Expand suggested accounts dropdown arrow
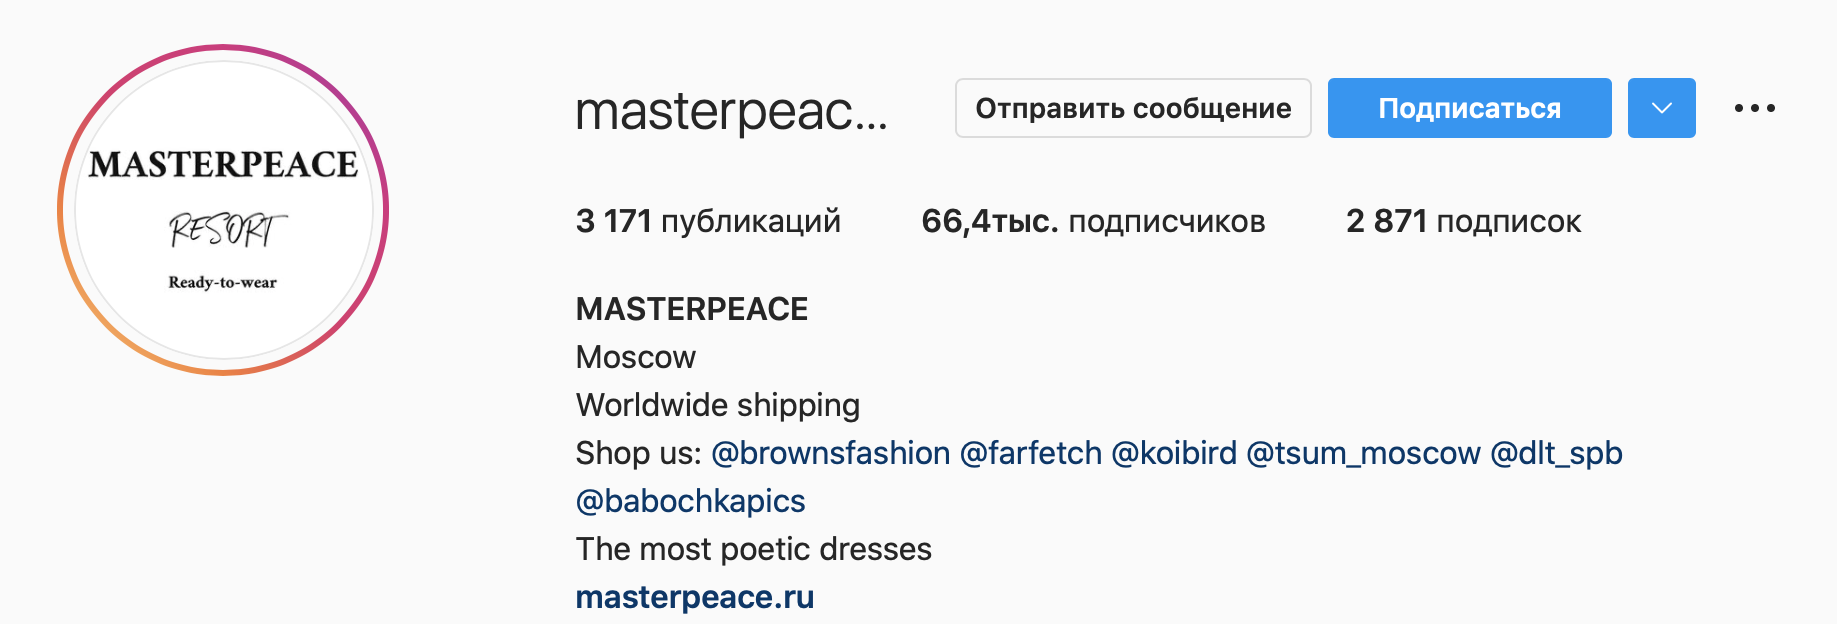1837x624 pixels. [x=1661, y=108]
